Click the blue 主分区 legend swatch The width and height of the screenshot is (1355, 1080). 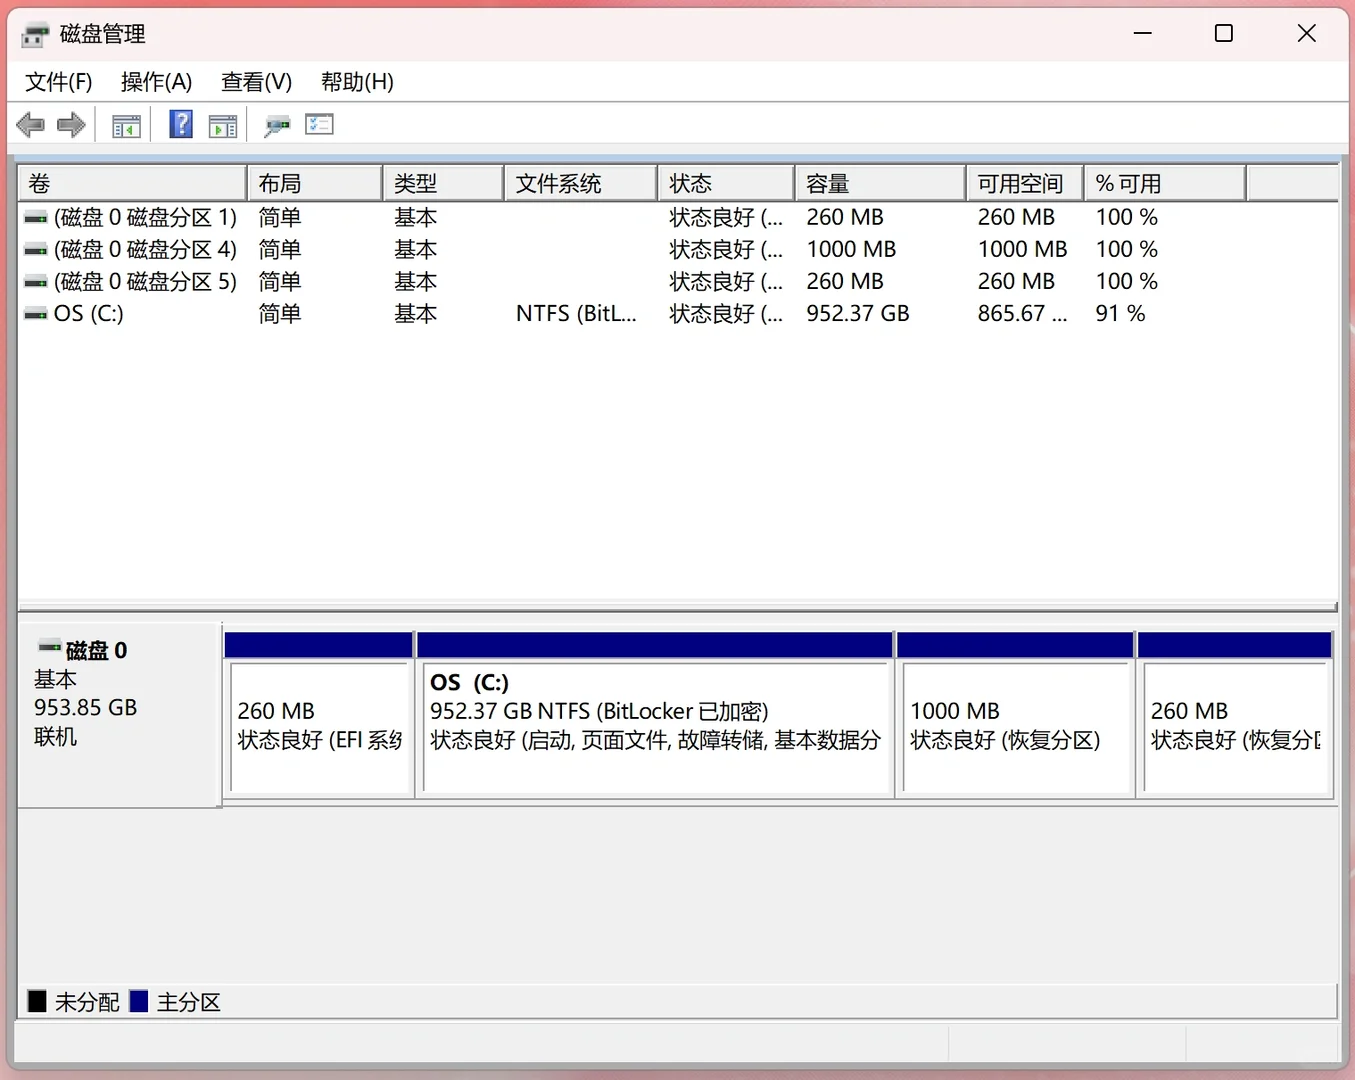point(139,1001)
